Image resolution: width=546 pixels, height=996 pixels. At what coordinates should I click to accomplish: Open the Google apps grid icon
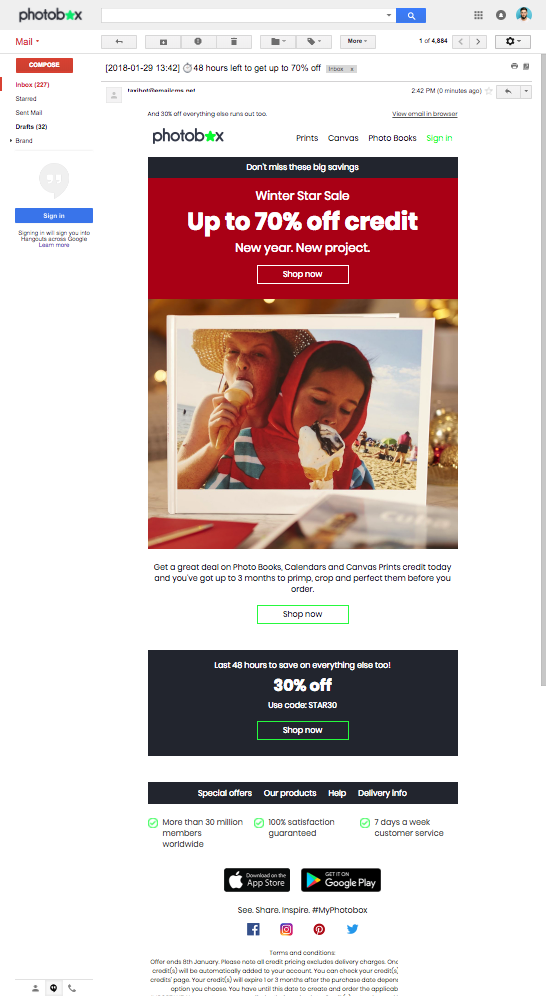coord(479,15)
